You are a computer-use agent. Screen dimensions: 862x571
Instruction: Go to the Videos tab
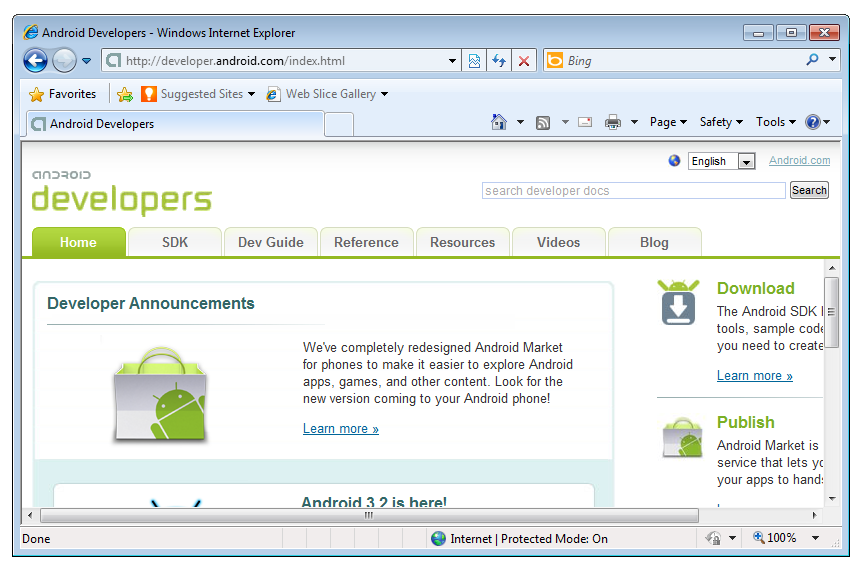coord(558,242)
